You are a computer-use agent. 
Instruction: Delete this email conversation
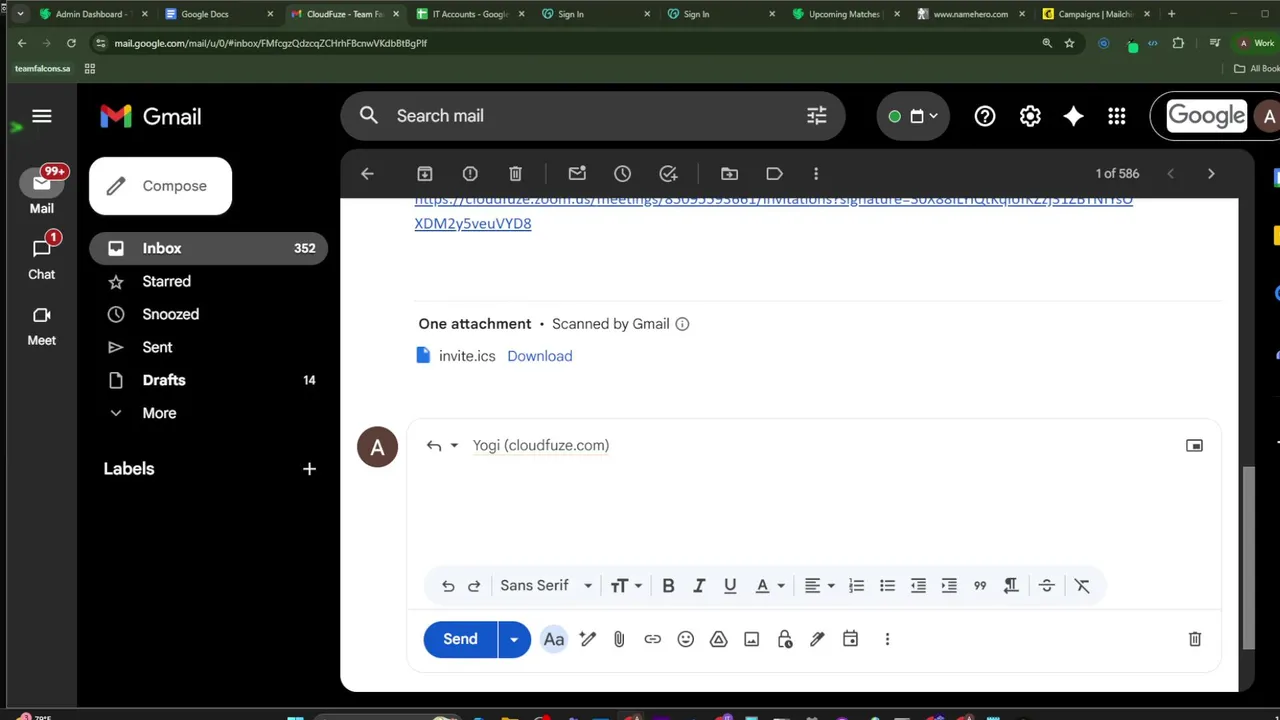(x=515, y=174)
